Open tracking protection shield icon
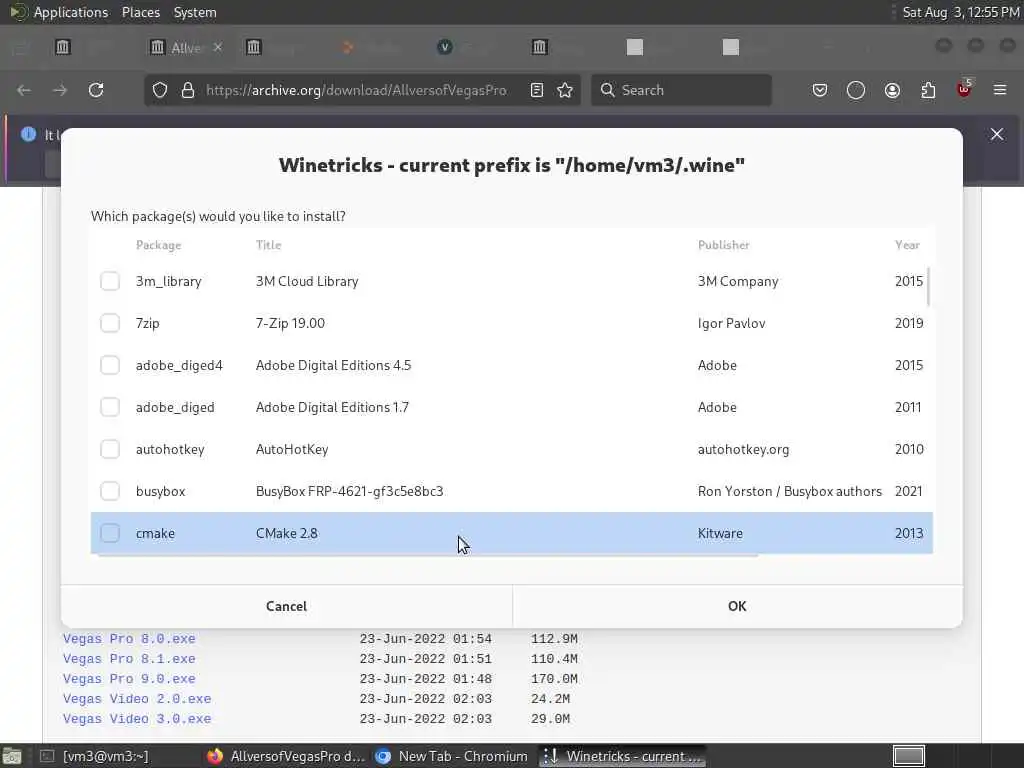 [x=160, y=90]
